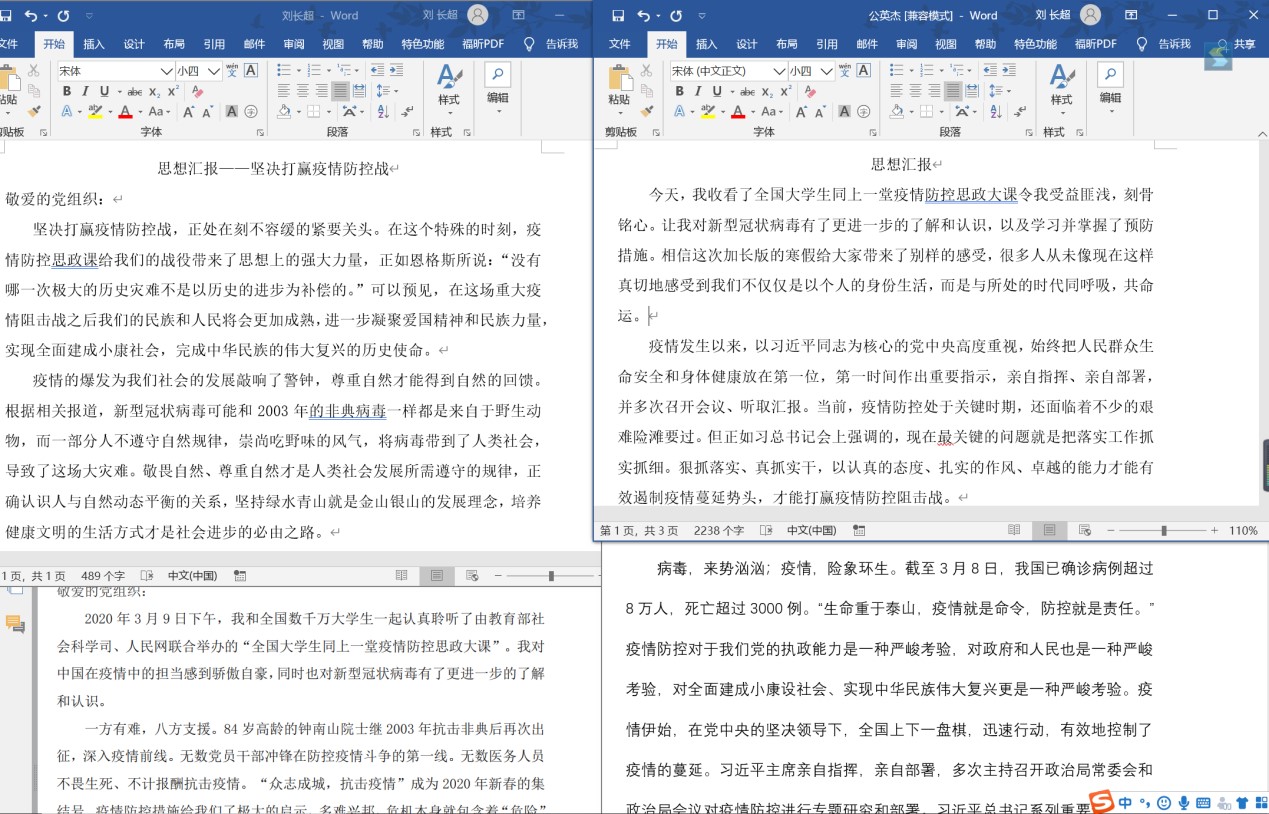
Task: Click the clear formatting eraser in left window
Action: [x=197, y=91]
